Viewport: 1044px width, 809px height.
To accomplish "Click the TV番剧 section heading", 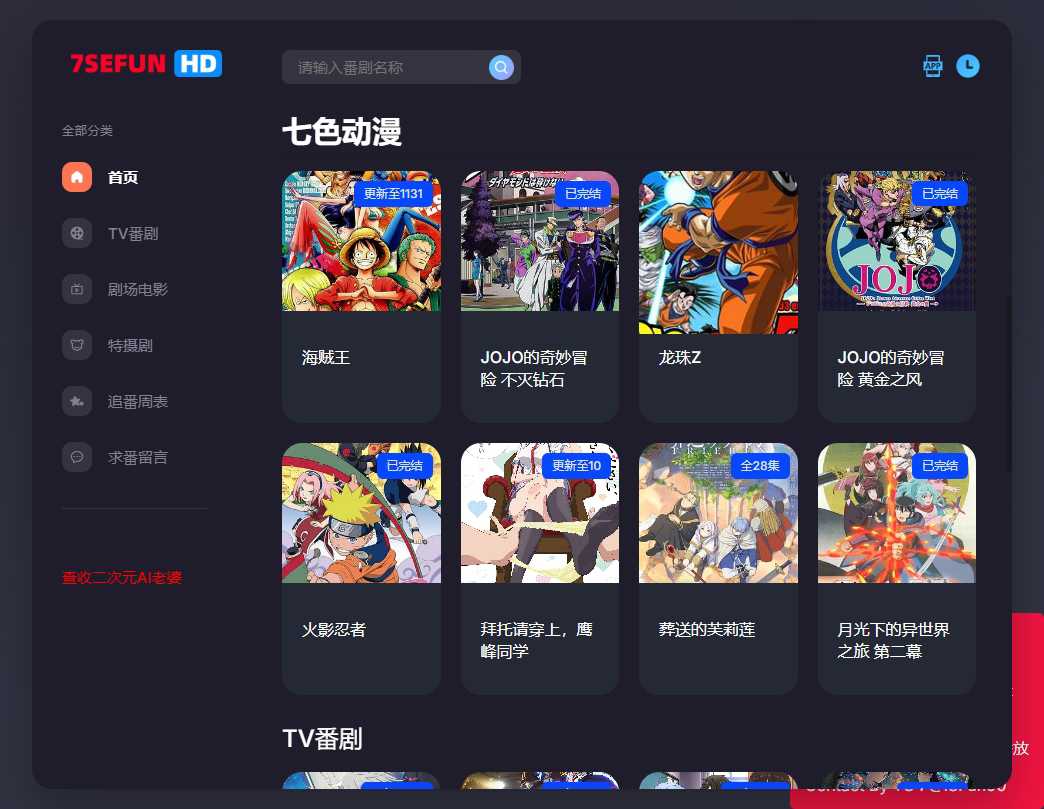I will (323, 739).
